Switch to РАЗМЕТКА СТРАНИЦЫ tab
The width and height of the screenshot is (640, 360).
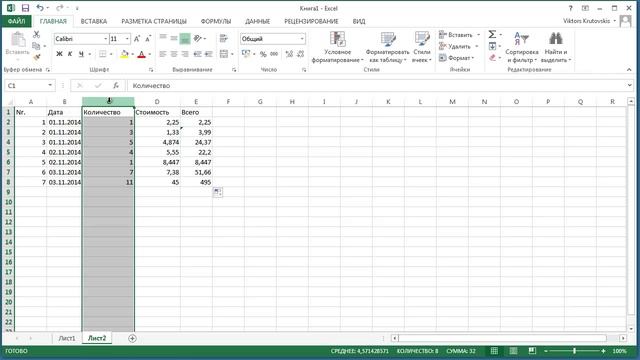click(x=154, y=21)
